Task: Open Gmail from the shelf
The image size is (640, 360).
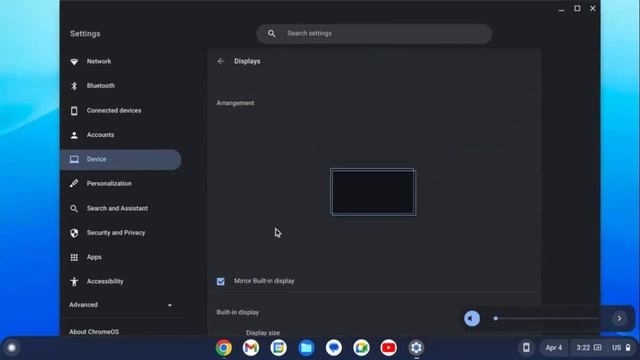Action: tap(251, 348)
